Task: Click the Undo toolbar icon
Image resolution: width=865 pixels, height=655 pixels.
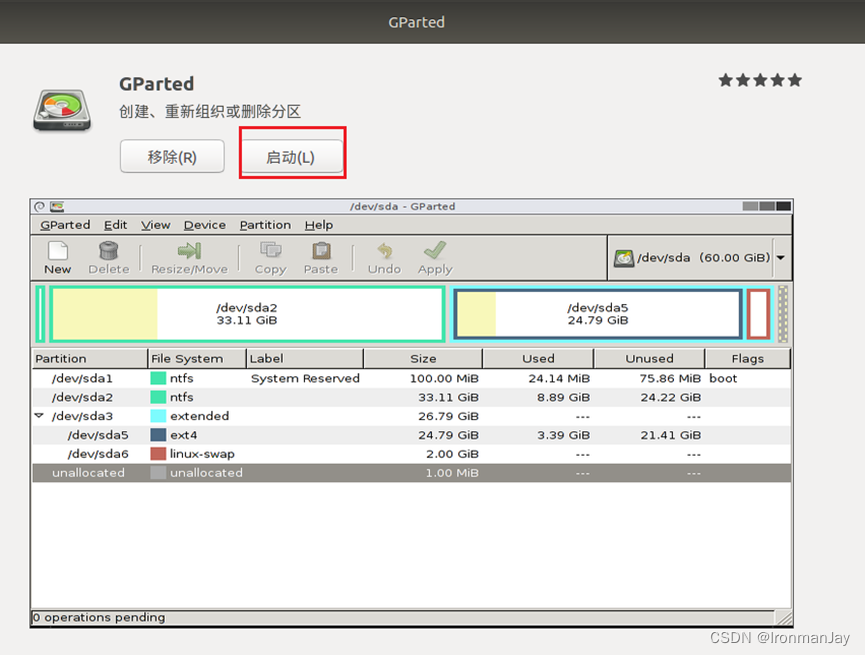Action: tap(385, 258)
